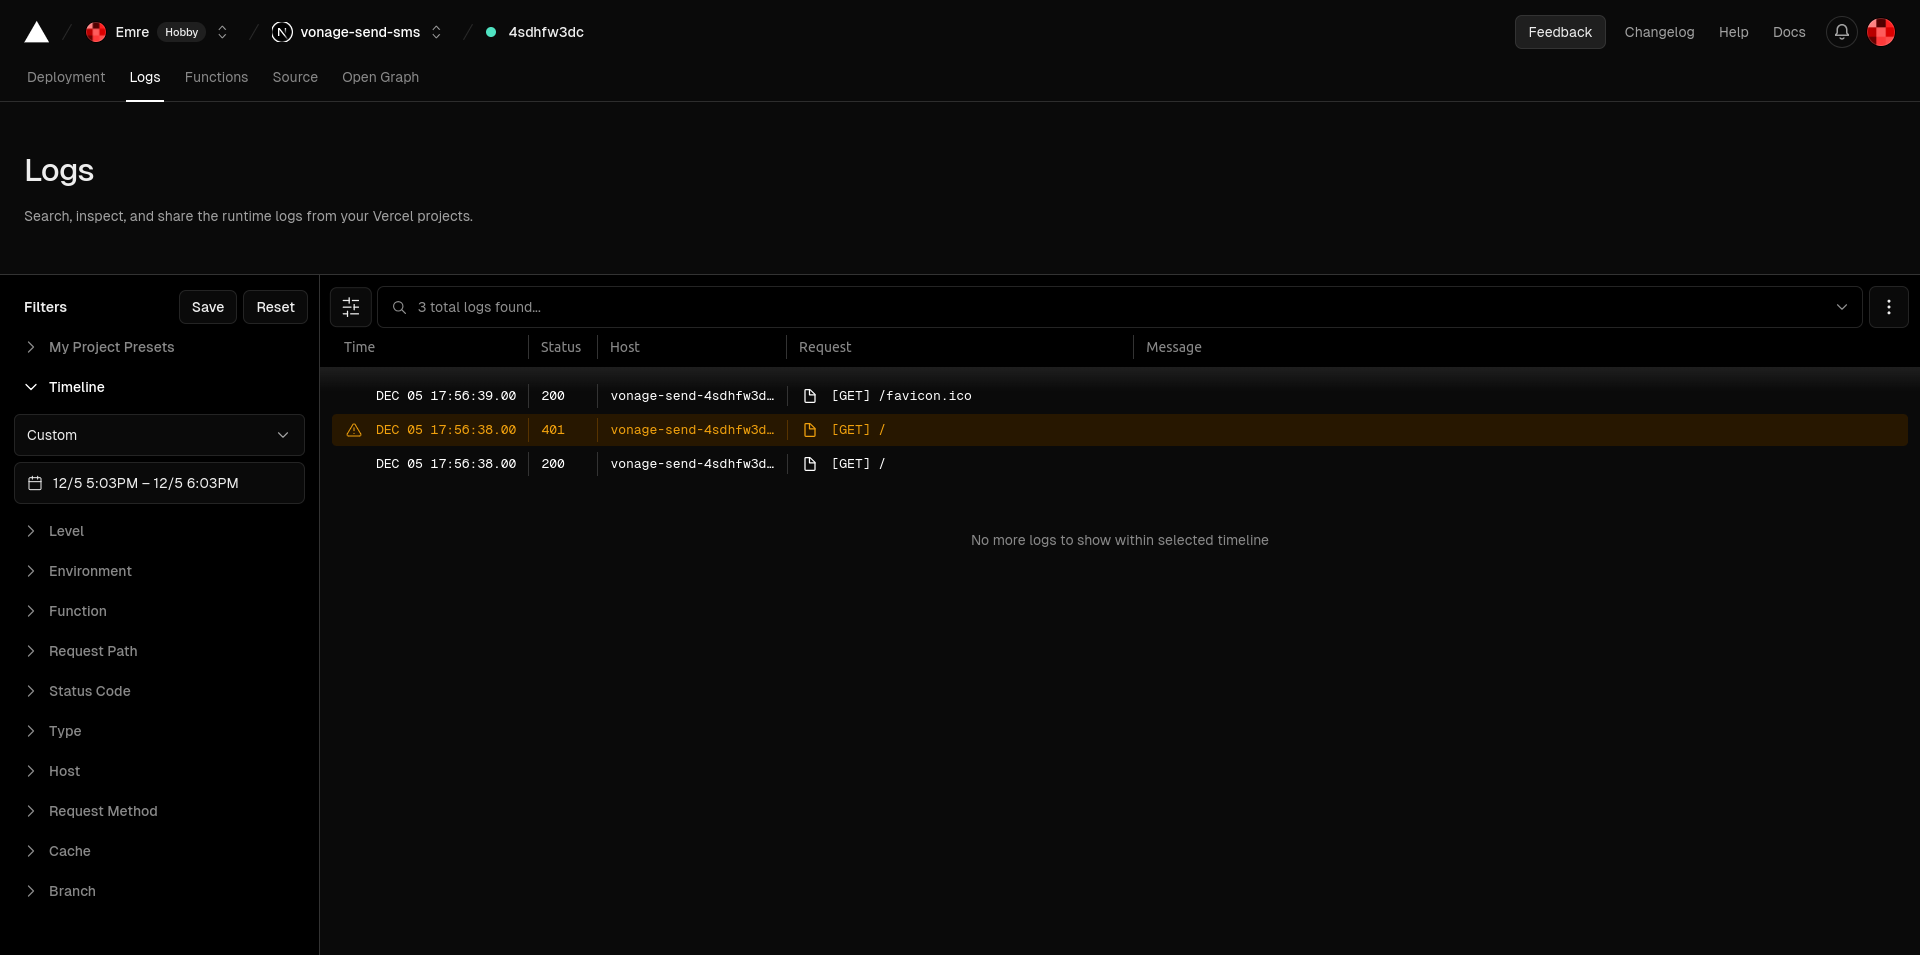1920x955 pixels.
Task: Open the Help link
Action: [1734, 32]
